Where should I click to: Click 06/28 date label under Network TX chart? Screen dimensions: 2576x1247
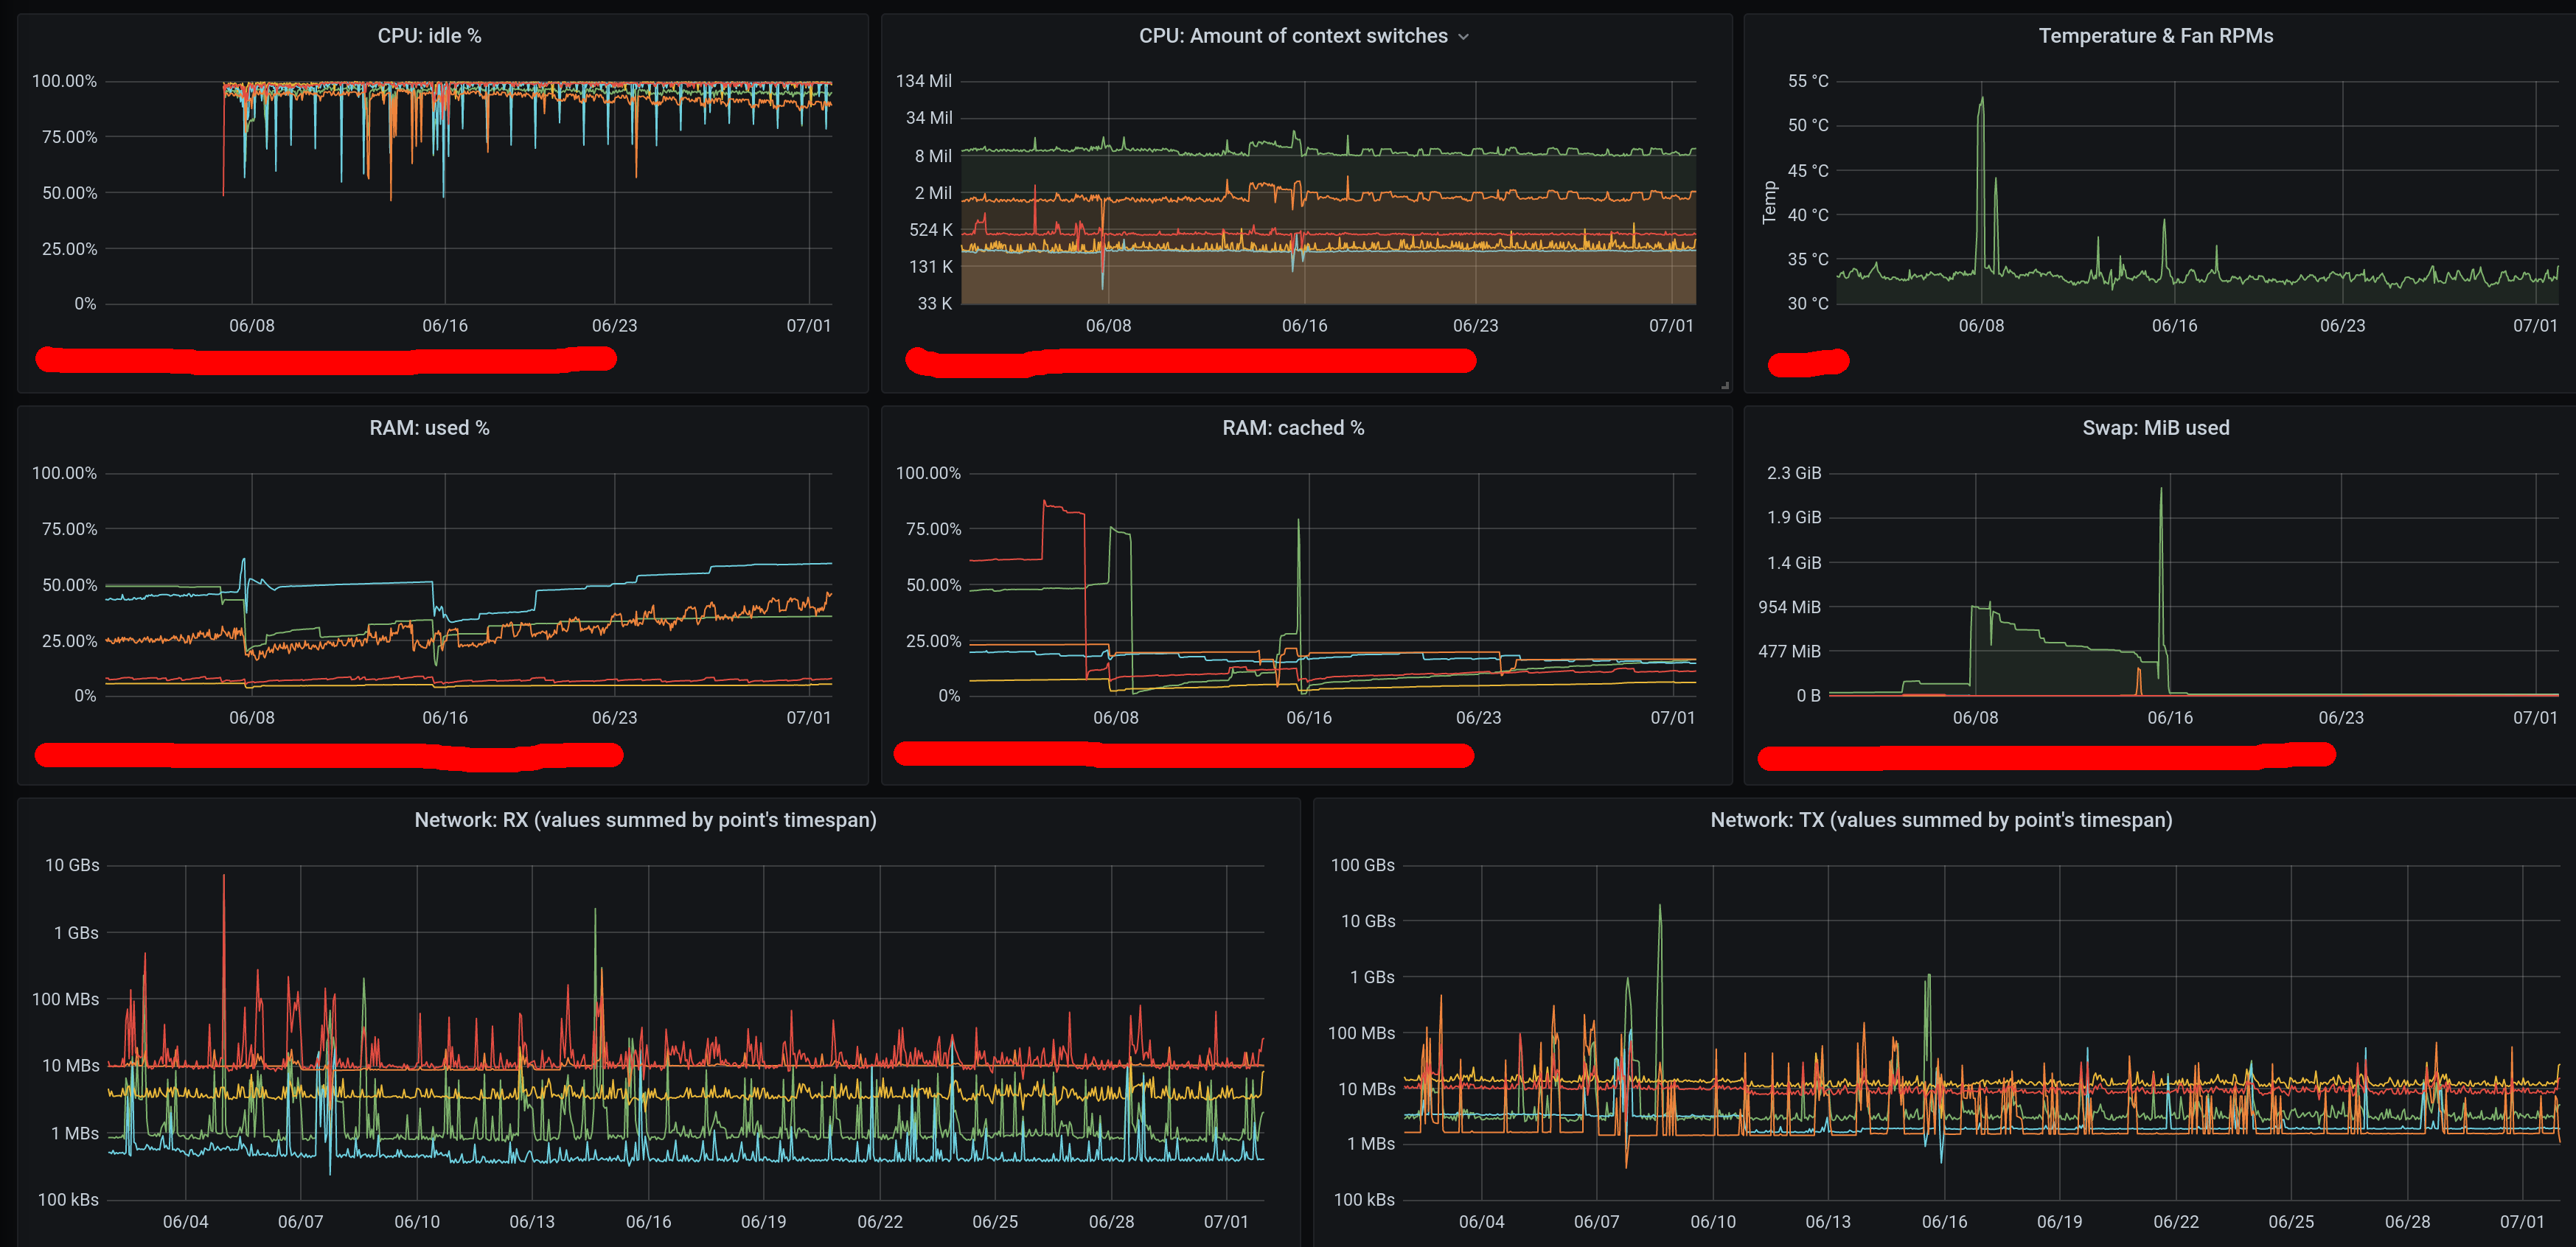coord(2407,1222)
